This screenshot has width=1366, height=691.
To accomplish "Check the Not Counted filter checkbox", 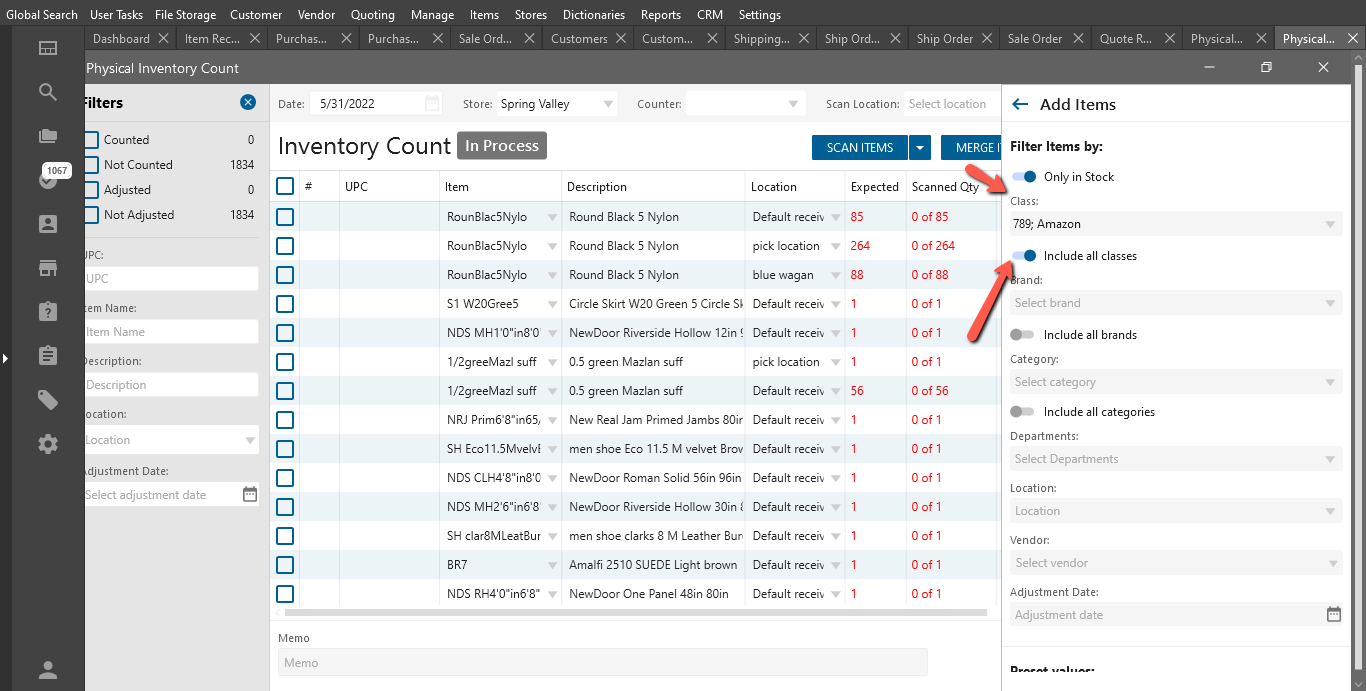I will click(x=91, y=165).
